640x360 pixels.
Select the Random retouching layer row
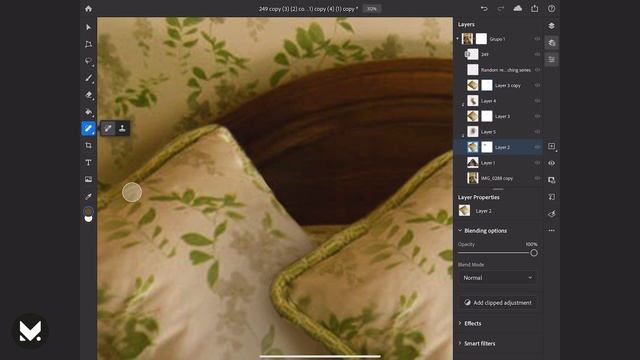click(x=498, y=70)
